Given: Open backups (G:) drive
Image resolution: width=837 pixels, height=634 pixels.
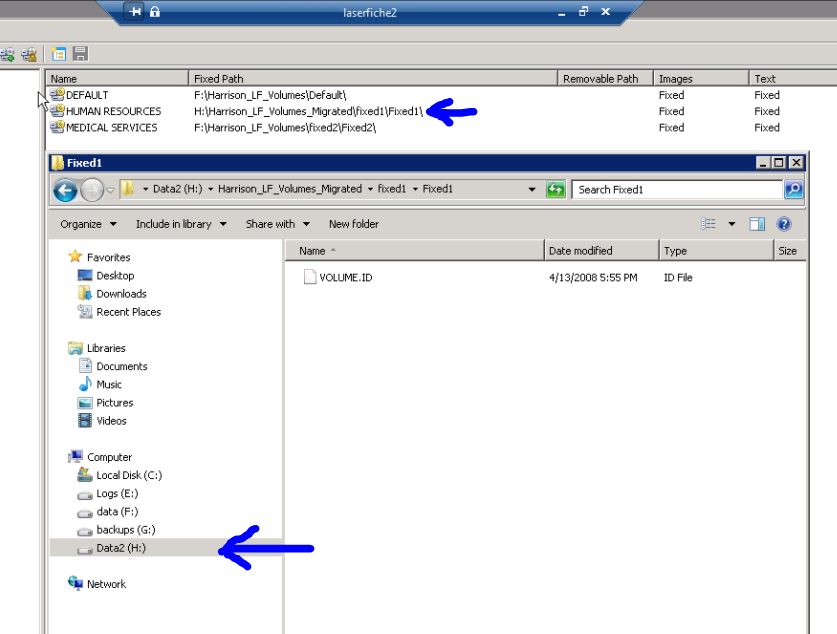Looking at the screenshot, I should tap(125, 529).
